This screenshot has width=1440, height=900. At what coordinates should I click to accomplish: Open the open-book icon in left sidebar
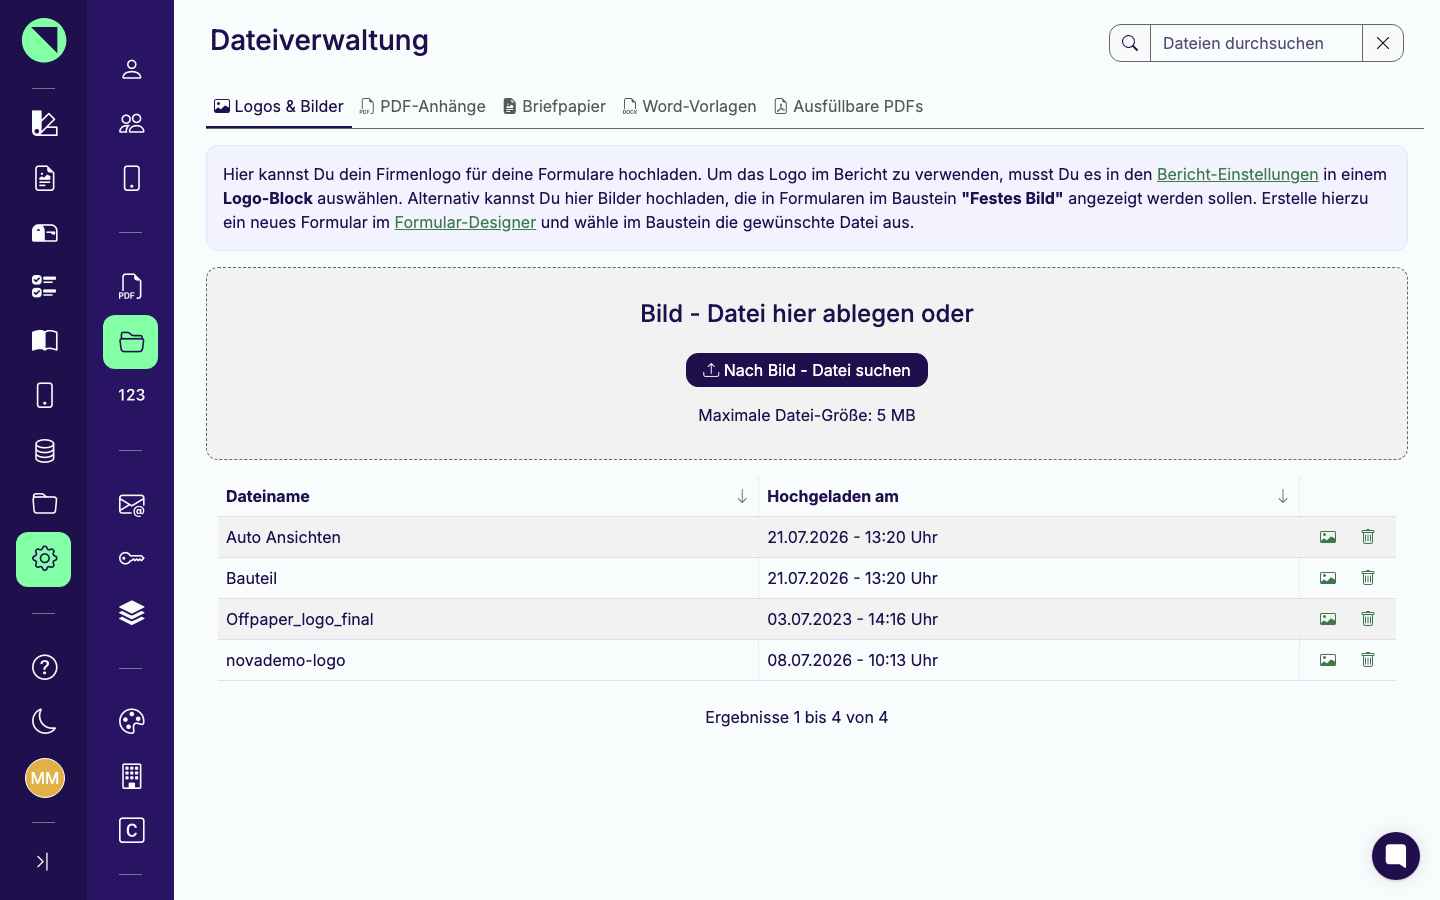44,341
